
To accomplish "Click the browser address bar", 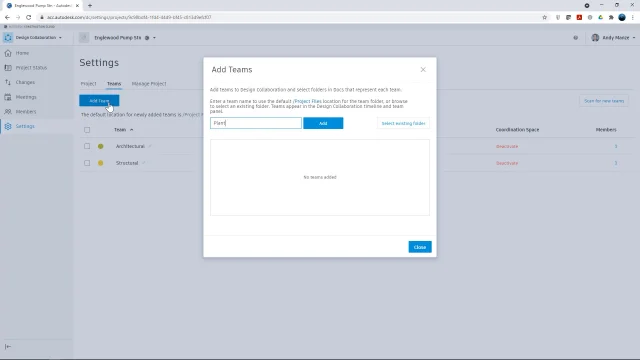I will pyautogui.click(x=286, y=18).
